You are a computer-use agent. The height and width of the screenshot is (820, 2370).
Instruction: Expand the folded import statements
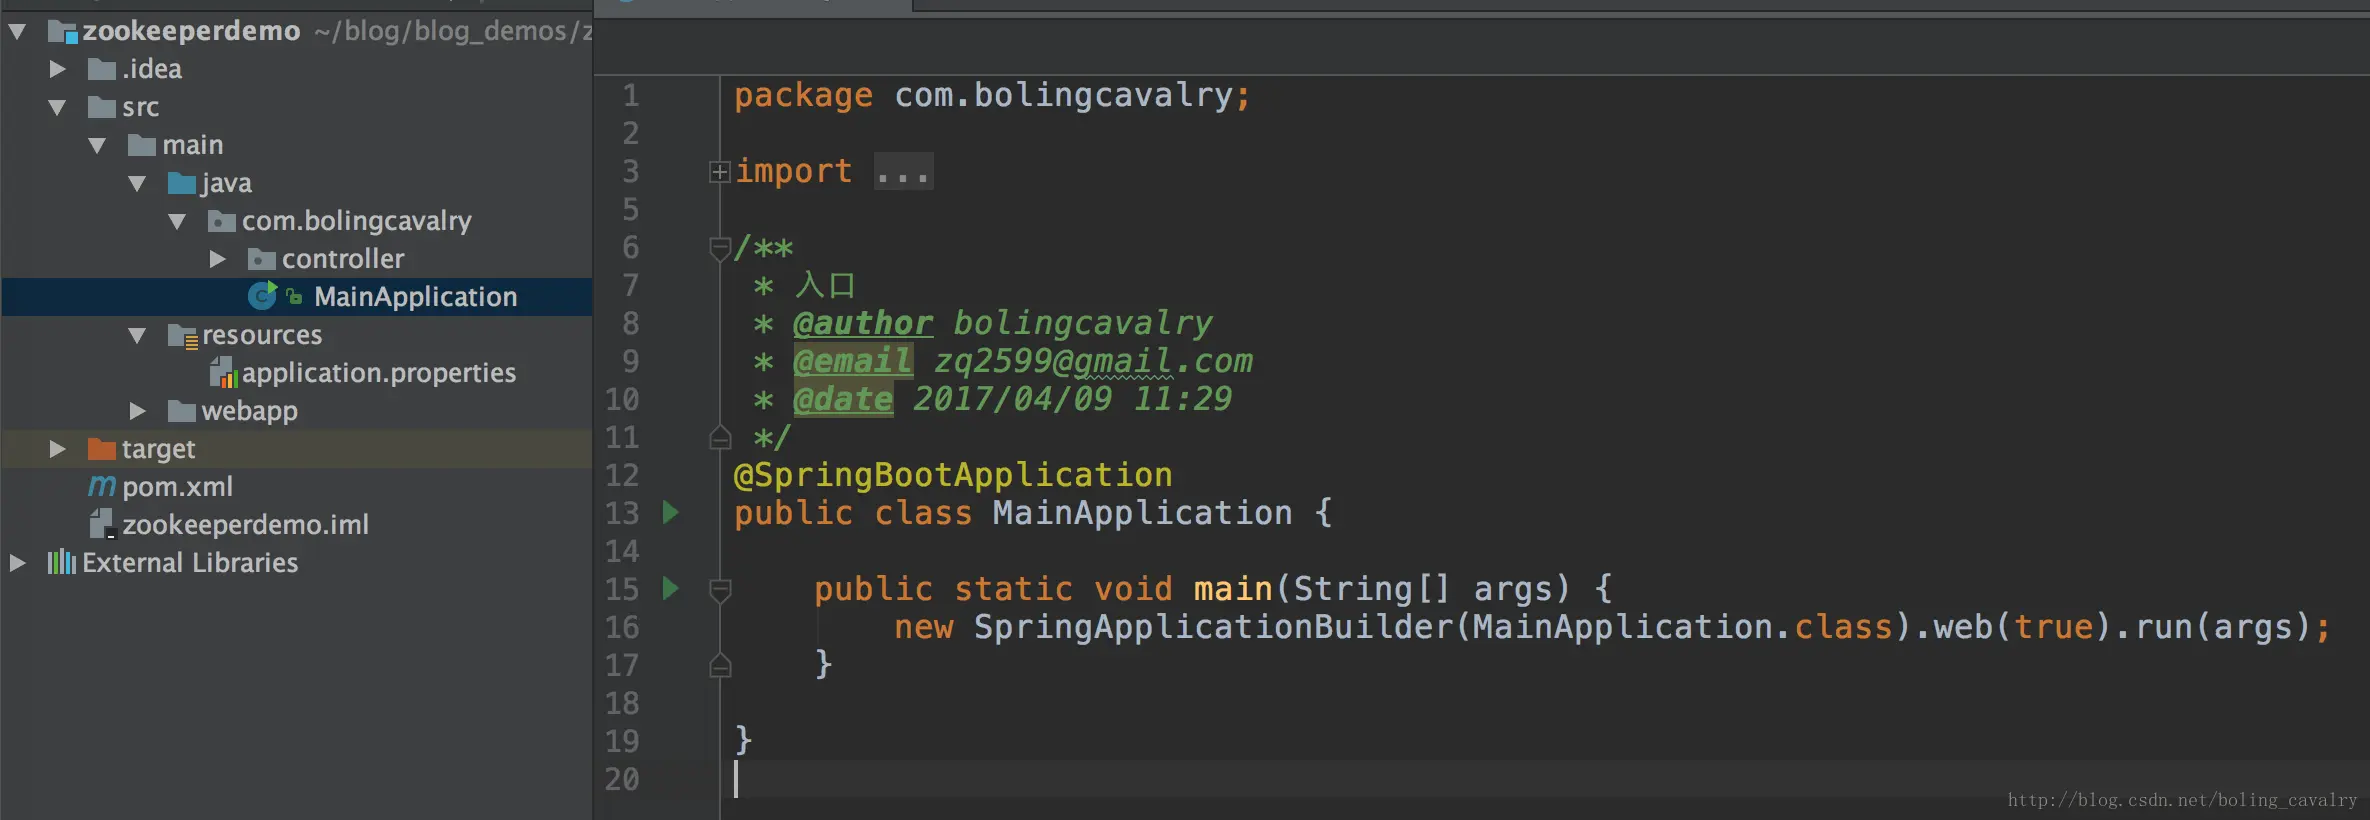click(x=719, y=172)
